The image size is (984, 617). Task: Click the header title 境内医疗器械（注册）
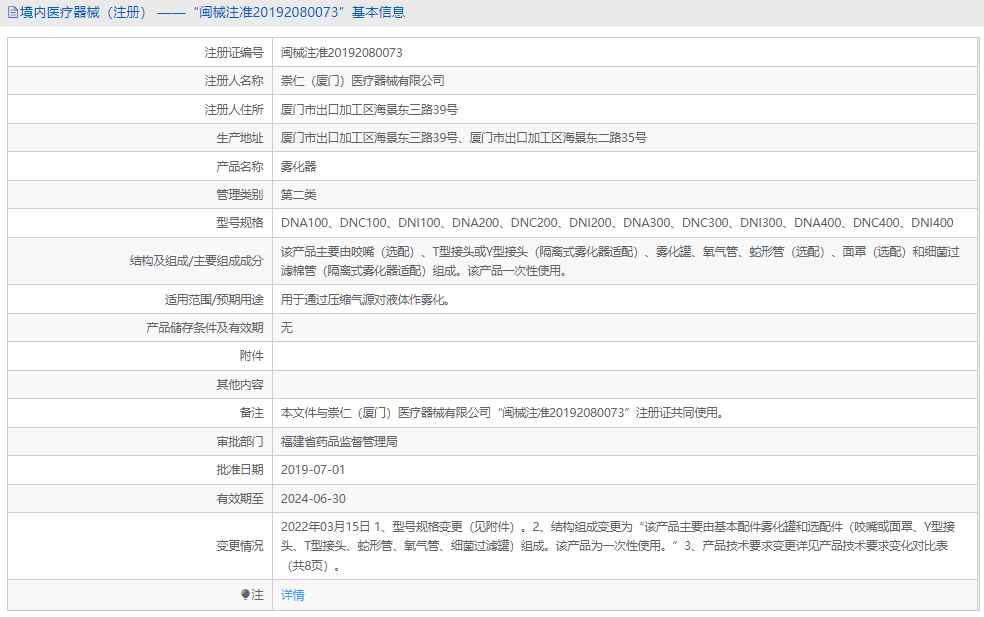click(x=85, y=13)
